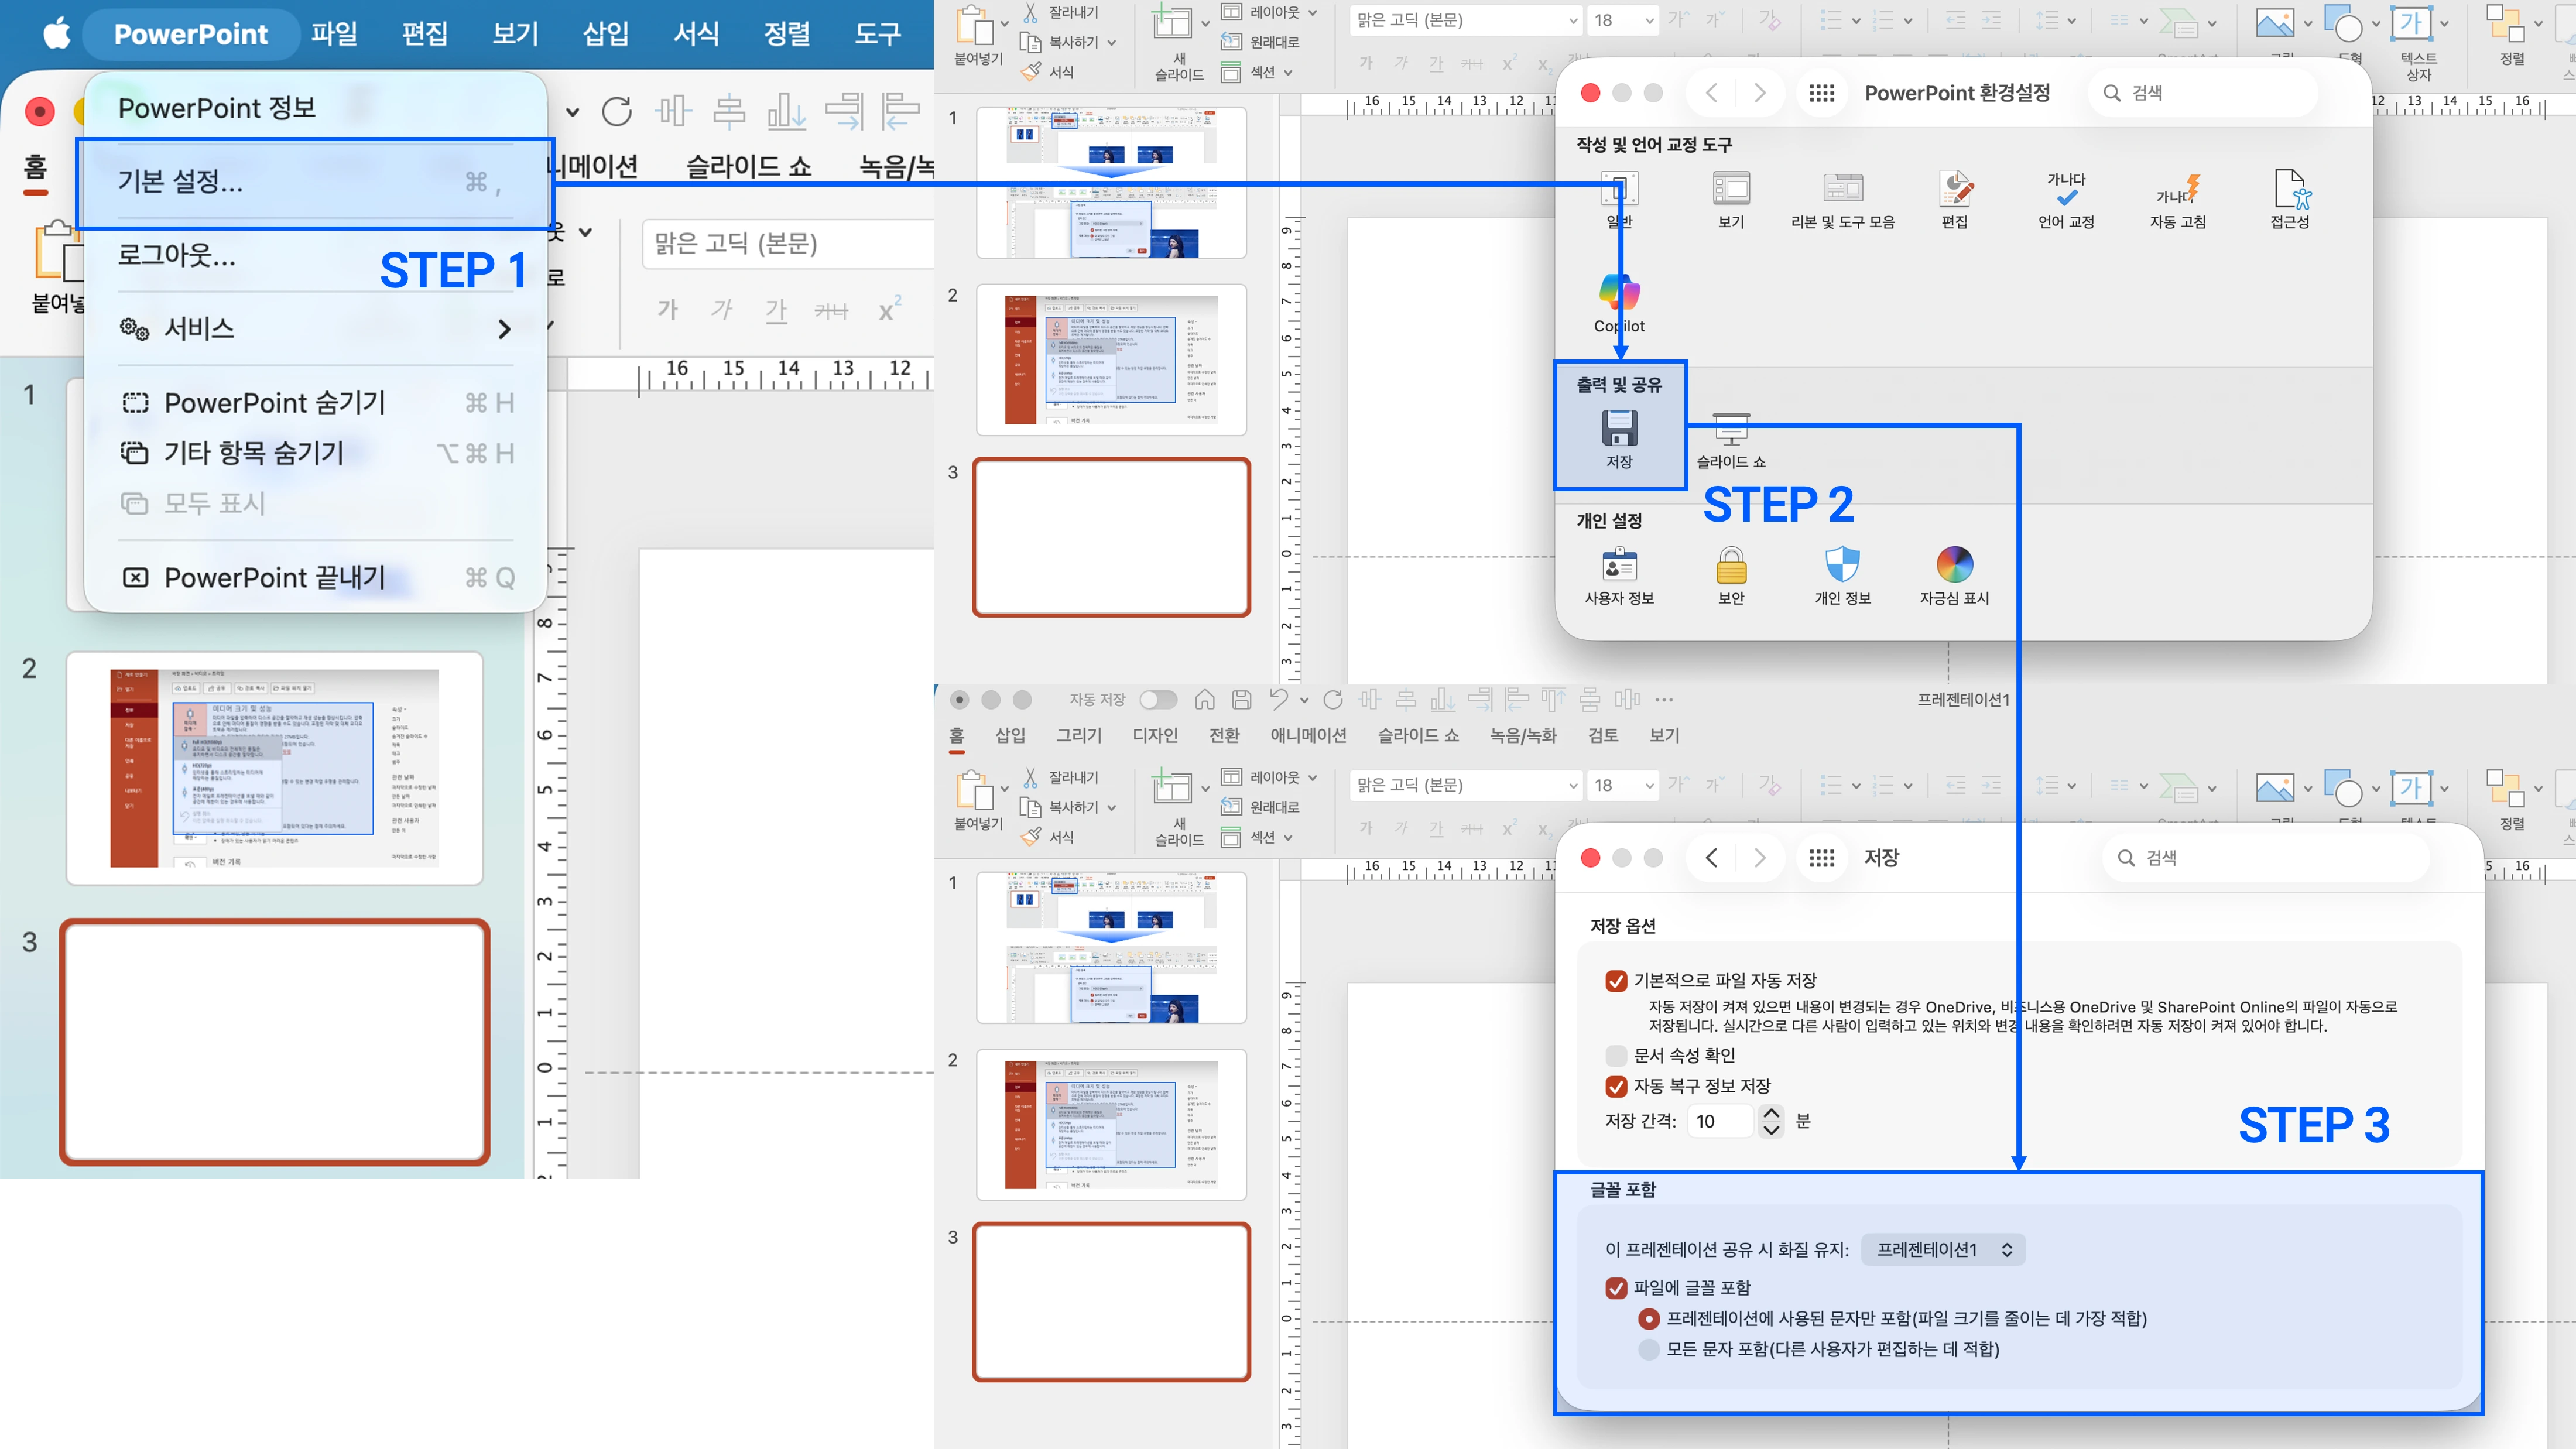The height and width of the screenshot is (1449, 2576).
Task: Switch to the 검토 ribbon tab
Action: [1603, 736]
